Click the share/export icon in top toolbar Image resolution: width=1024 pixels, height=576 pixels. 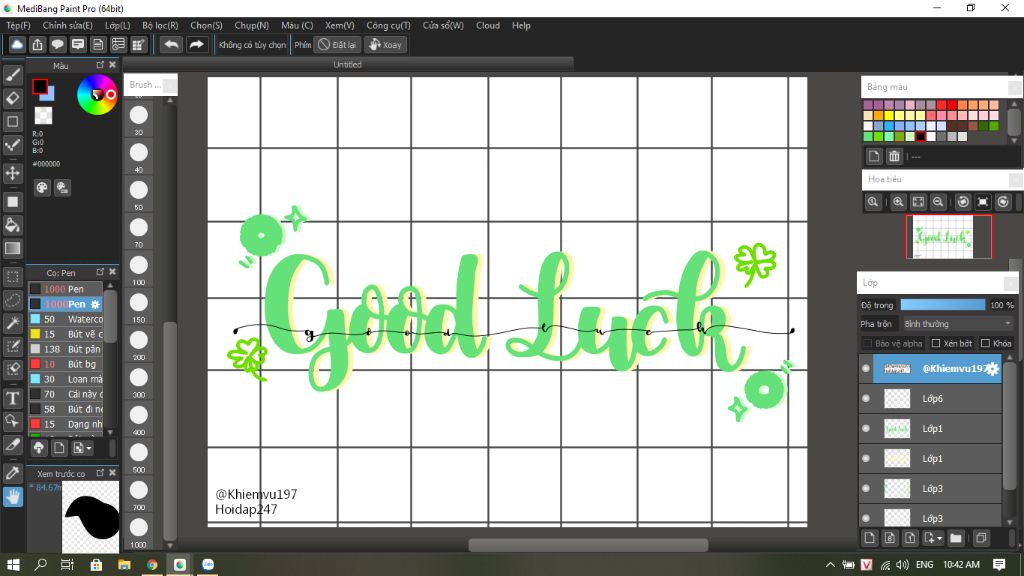37,44
